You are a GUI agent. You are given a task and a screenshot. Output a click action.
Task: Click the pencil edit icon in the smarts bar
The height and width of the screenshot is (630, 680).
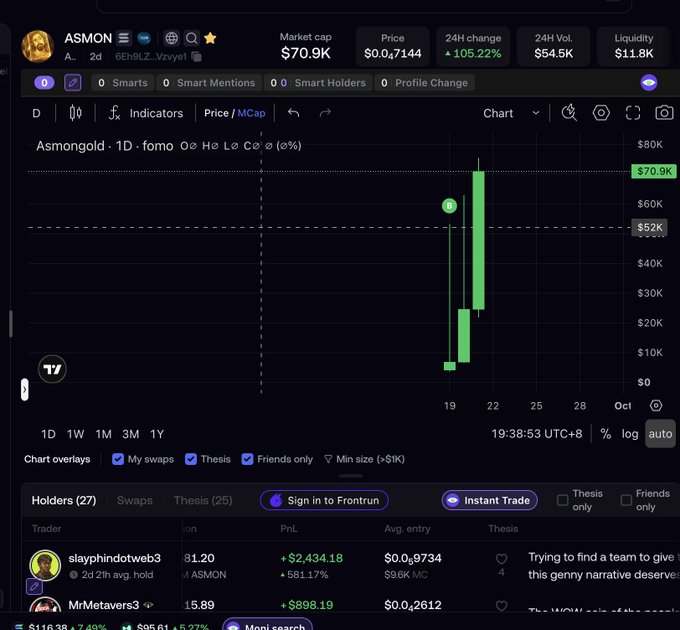coord(72,82)
